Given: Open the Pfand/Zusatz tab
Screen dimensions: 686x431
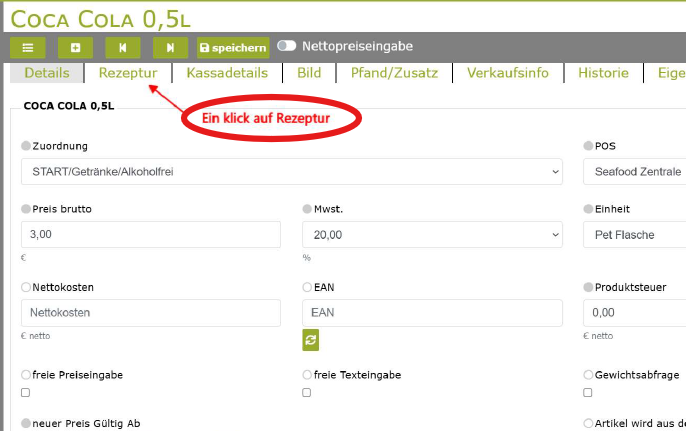Looking at the screenshot, I should pyautogui.click(x=394, y=73).
